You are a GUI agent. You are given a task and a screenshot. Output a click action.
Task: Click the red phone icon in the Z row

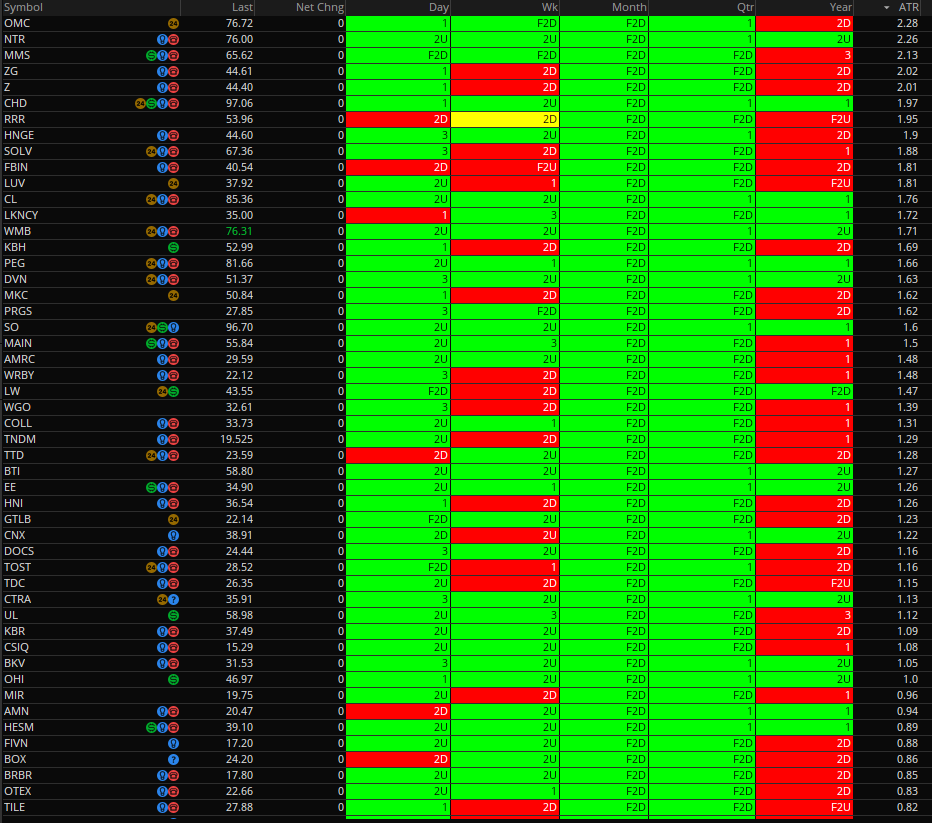point(173,88)
